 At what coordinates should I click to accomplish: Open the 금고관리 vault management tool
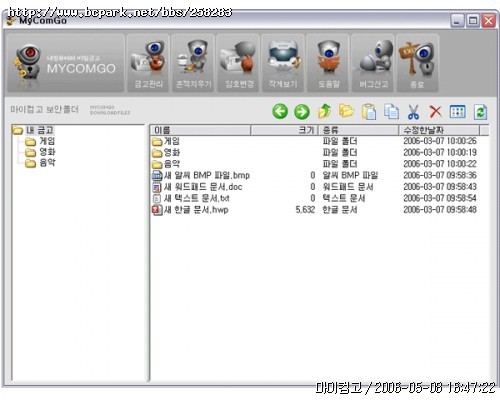click(x=148, y=63)
